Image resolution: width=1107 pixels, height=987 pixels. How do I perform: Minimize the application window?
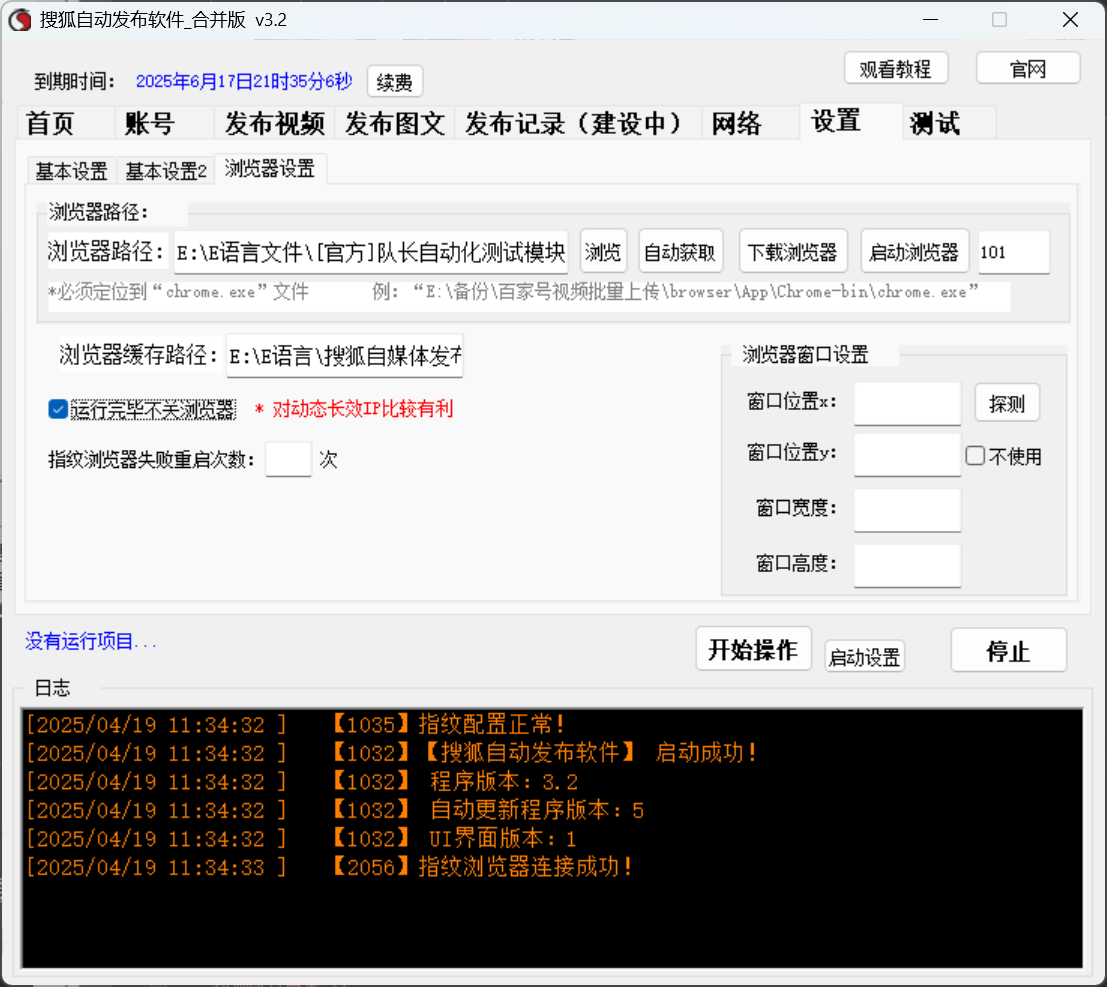(x=931, y=20)
